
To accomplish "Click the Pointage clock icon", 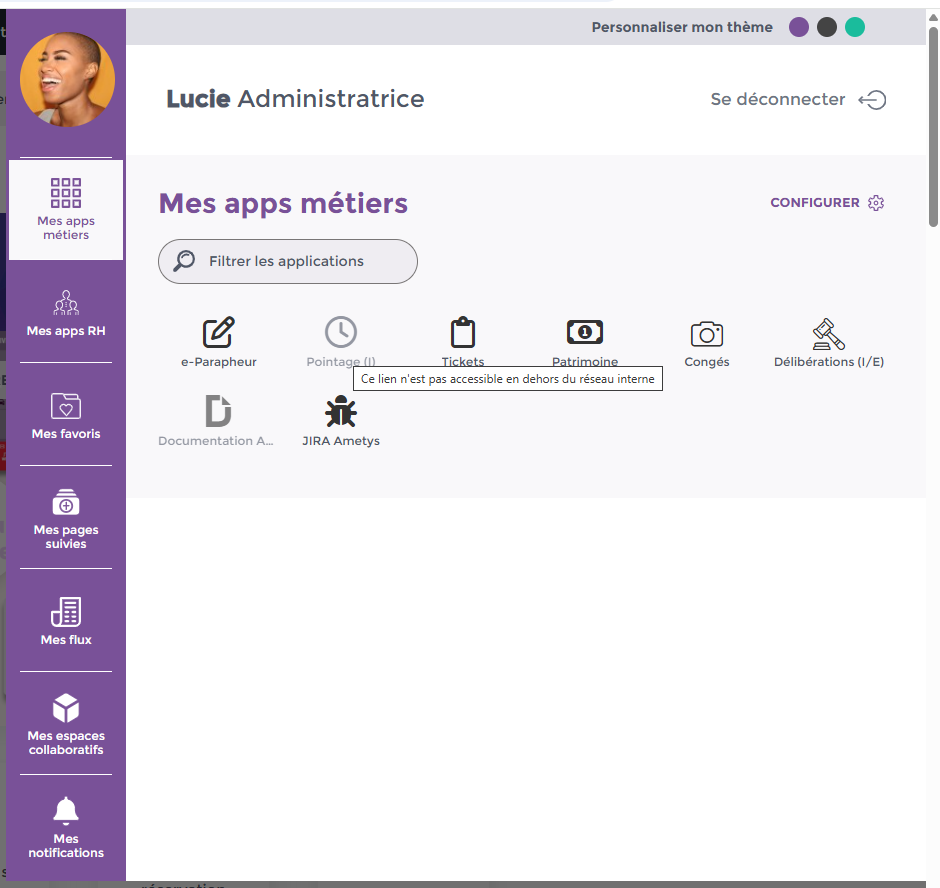I will click(x=341, y=332).
